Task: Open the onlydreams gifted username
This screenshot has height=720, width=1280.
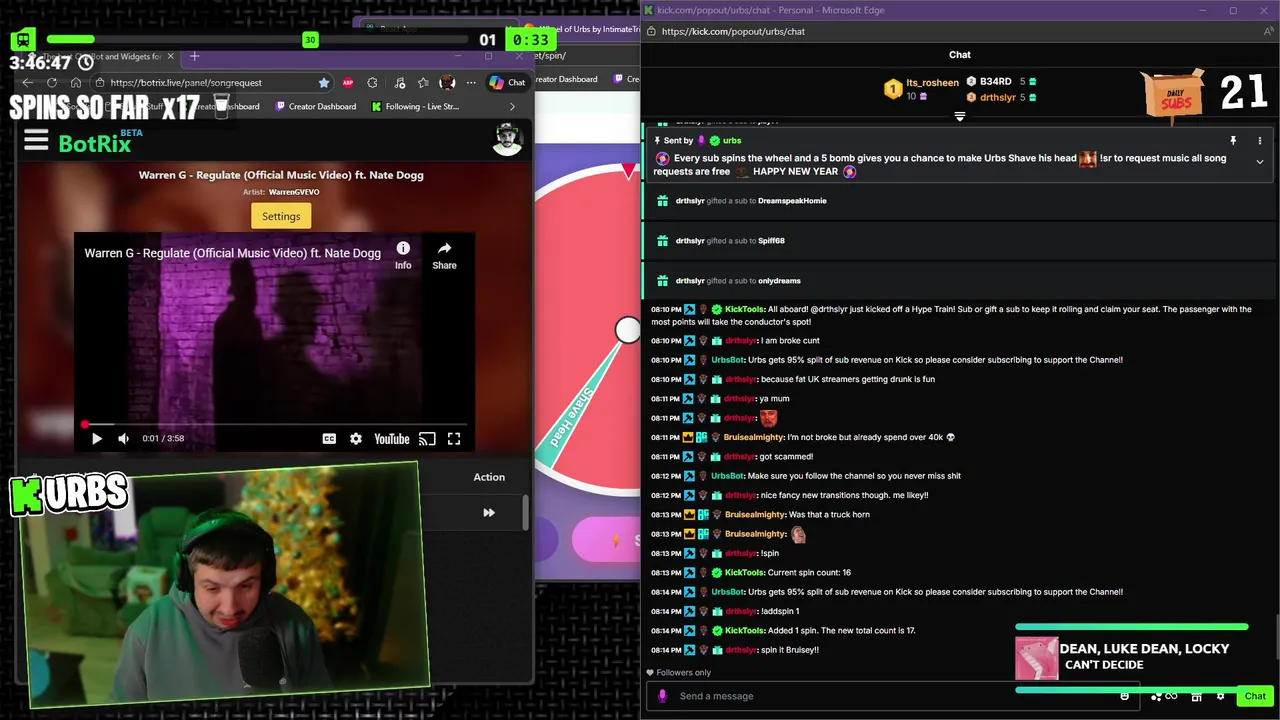Action: (x=779, y=281)
